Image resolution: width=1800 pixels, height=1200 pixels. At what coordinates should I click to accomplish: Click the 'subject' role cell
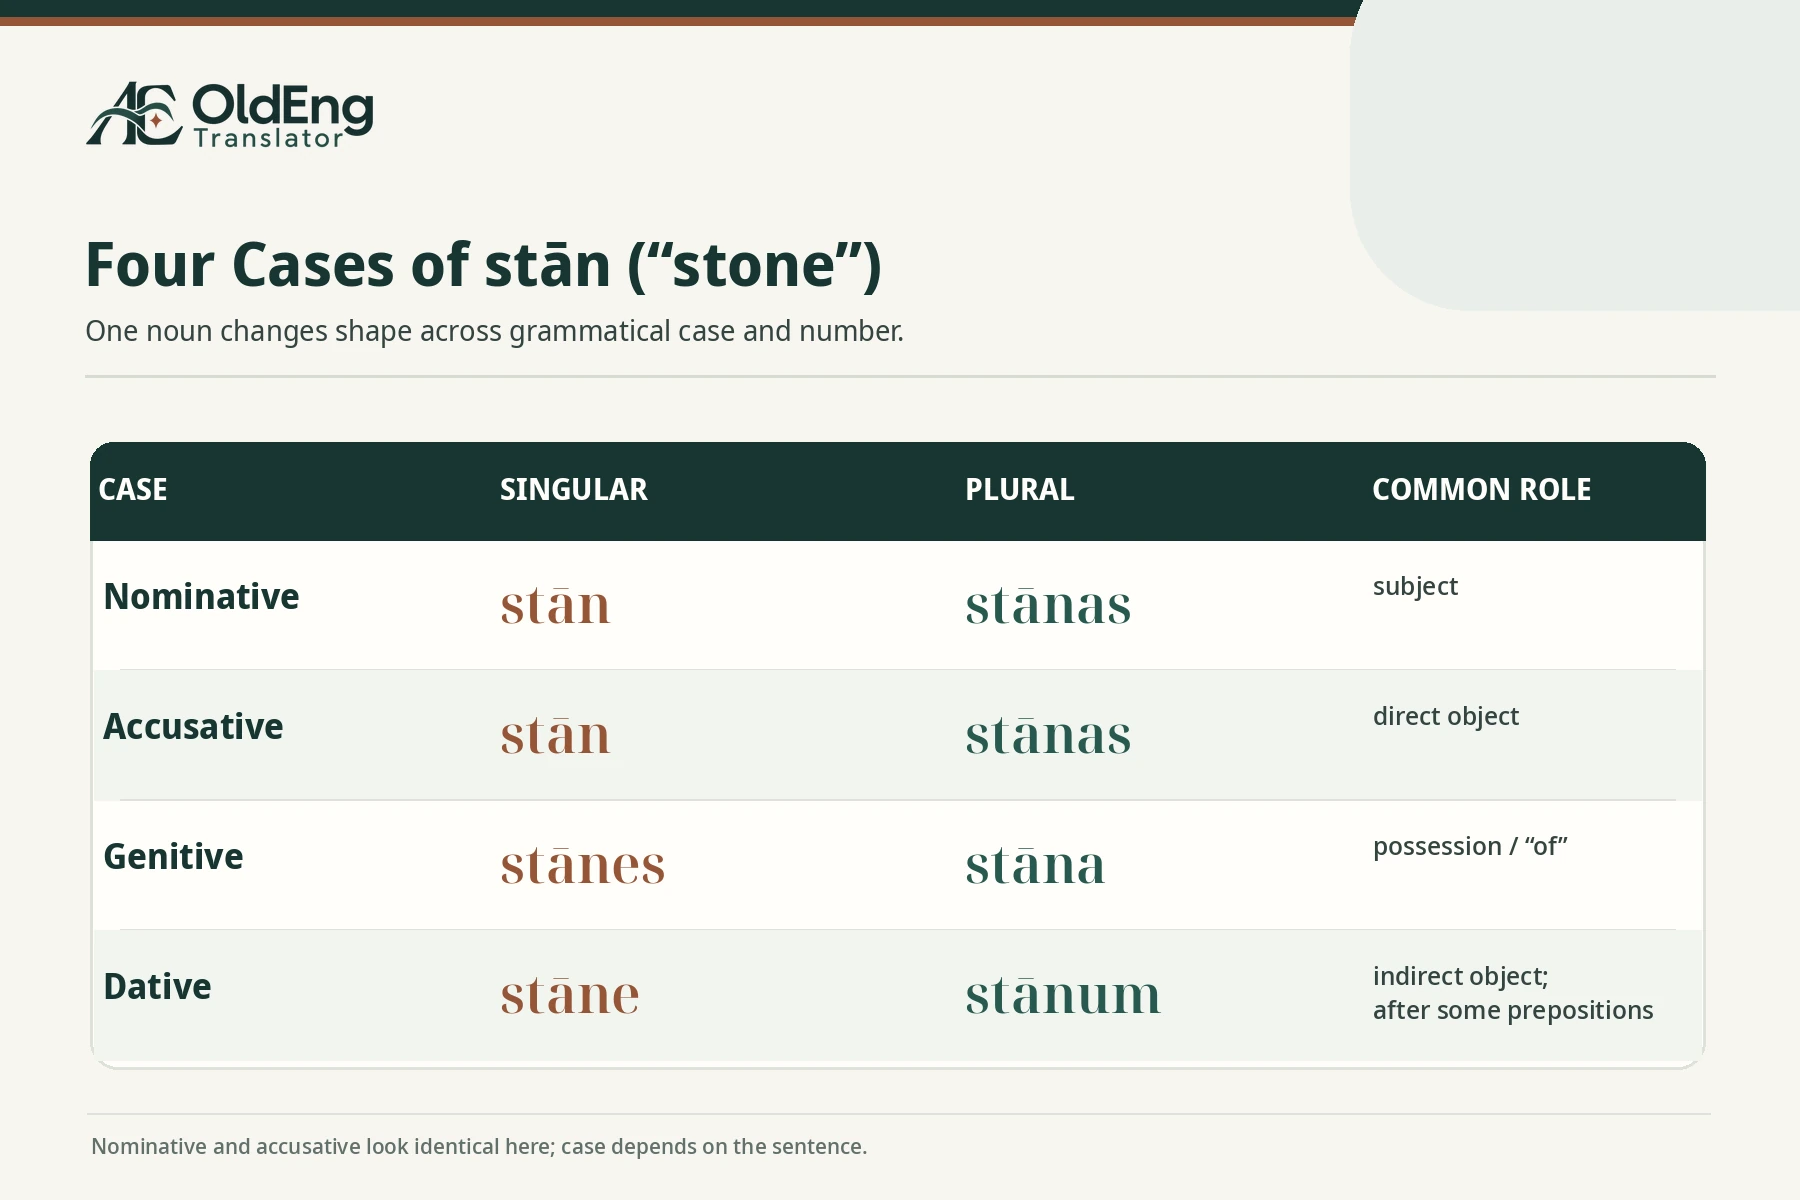point(1415,586)
